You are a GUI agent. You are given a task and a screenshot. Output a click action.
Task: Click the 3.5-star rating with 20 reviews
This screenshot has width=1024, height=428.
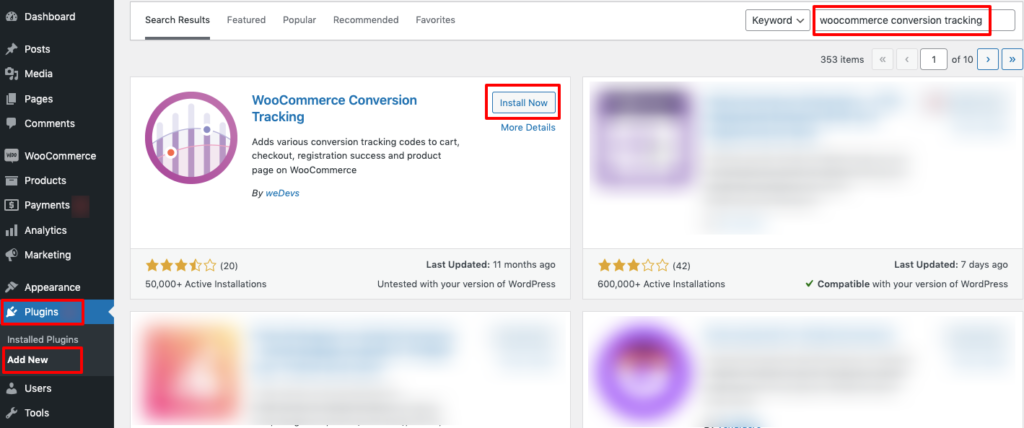191,265
